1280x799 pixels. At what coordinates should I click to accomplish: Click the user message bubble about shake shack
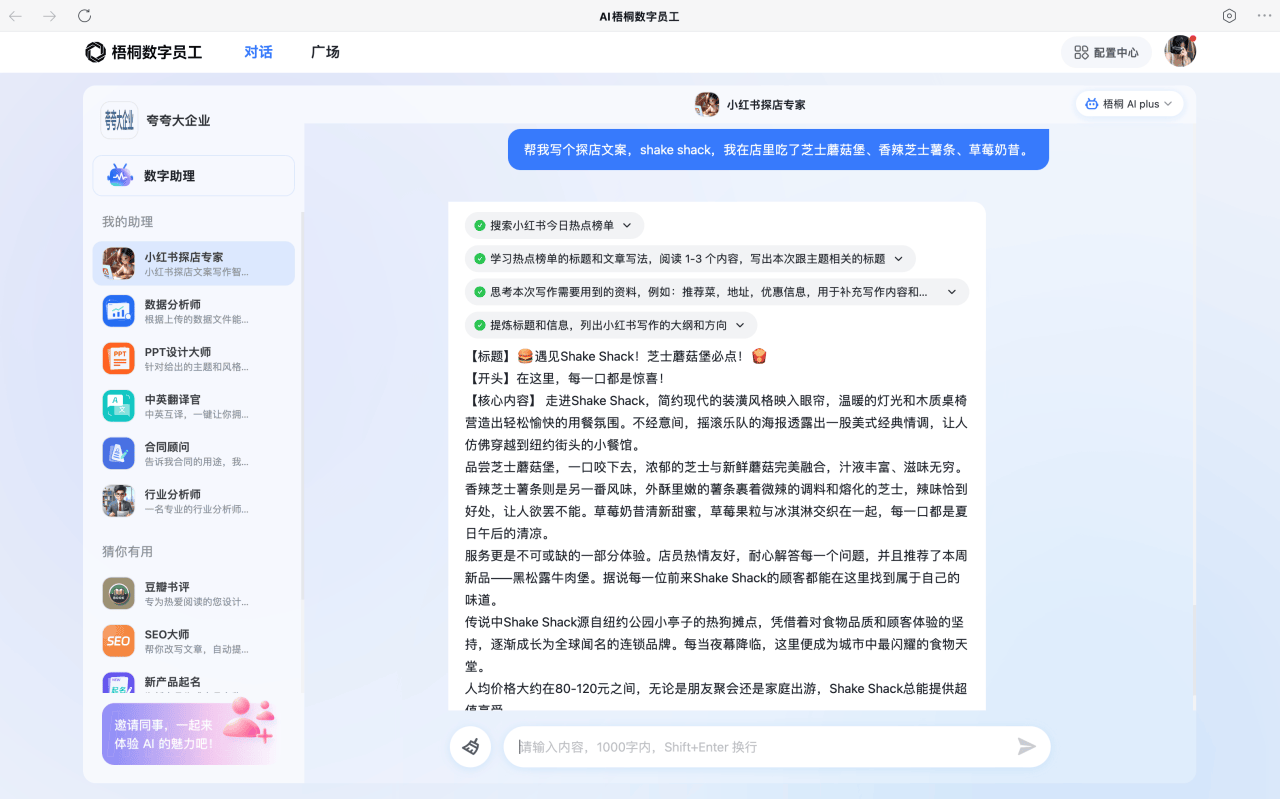778,150
